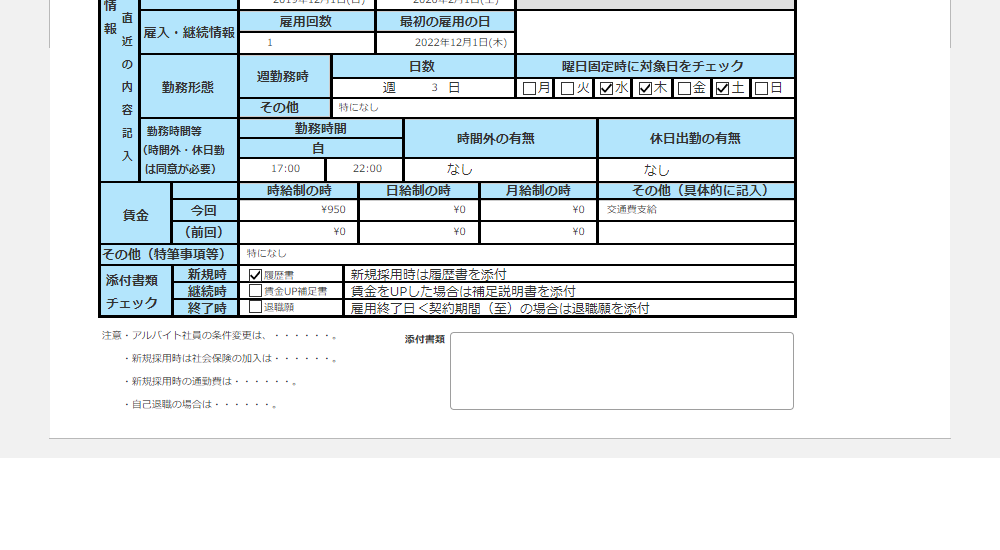The width and height of the screenshot is (1000, 550).
Task: Tick the 退職願 checkbox
Action: click(x=255, y=307)
